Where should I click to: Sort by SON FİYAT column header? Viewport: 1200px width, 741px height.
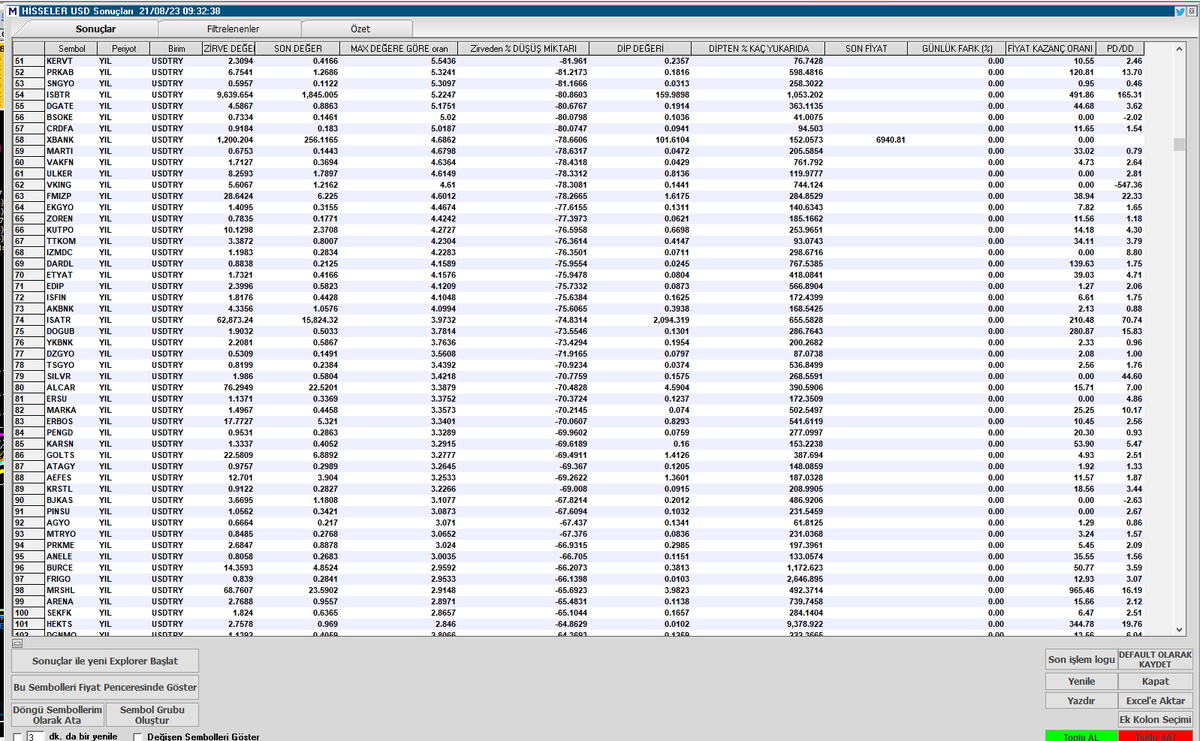(866, 48)
